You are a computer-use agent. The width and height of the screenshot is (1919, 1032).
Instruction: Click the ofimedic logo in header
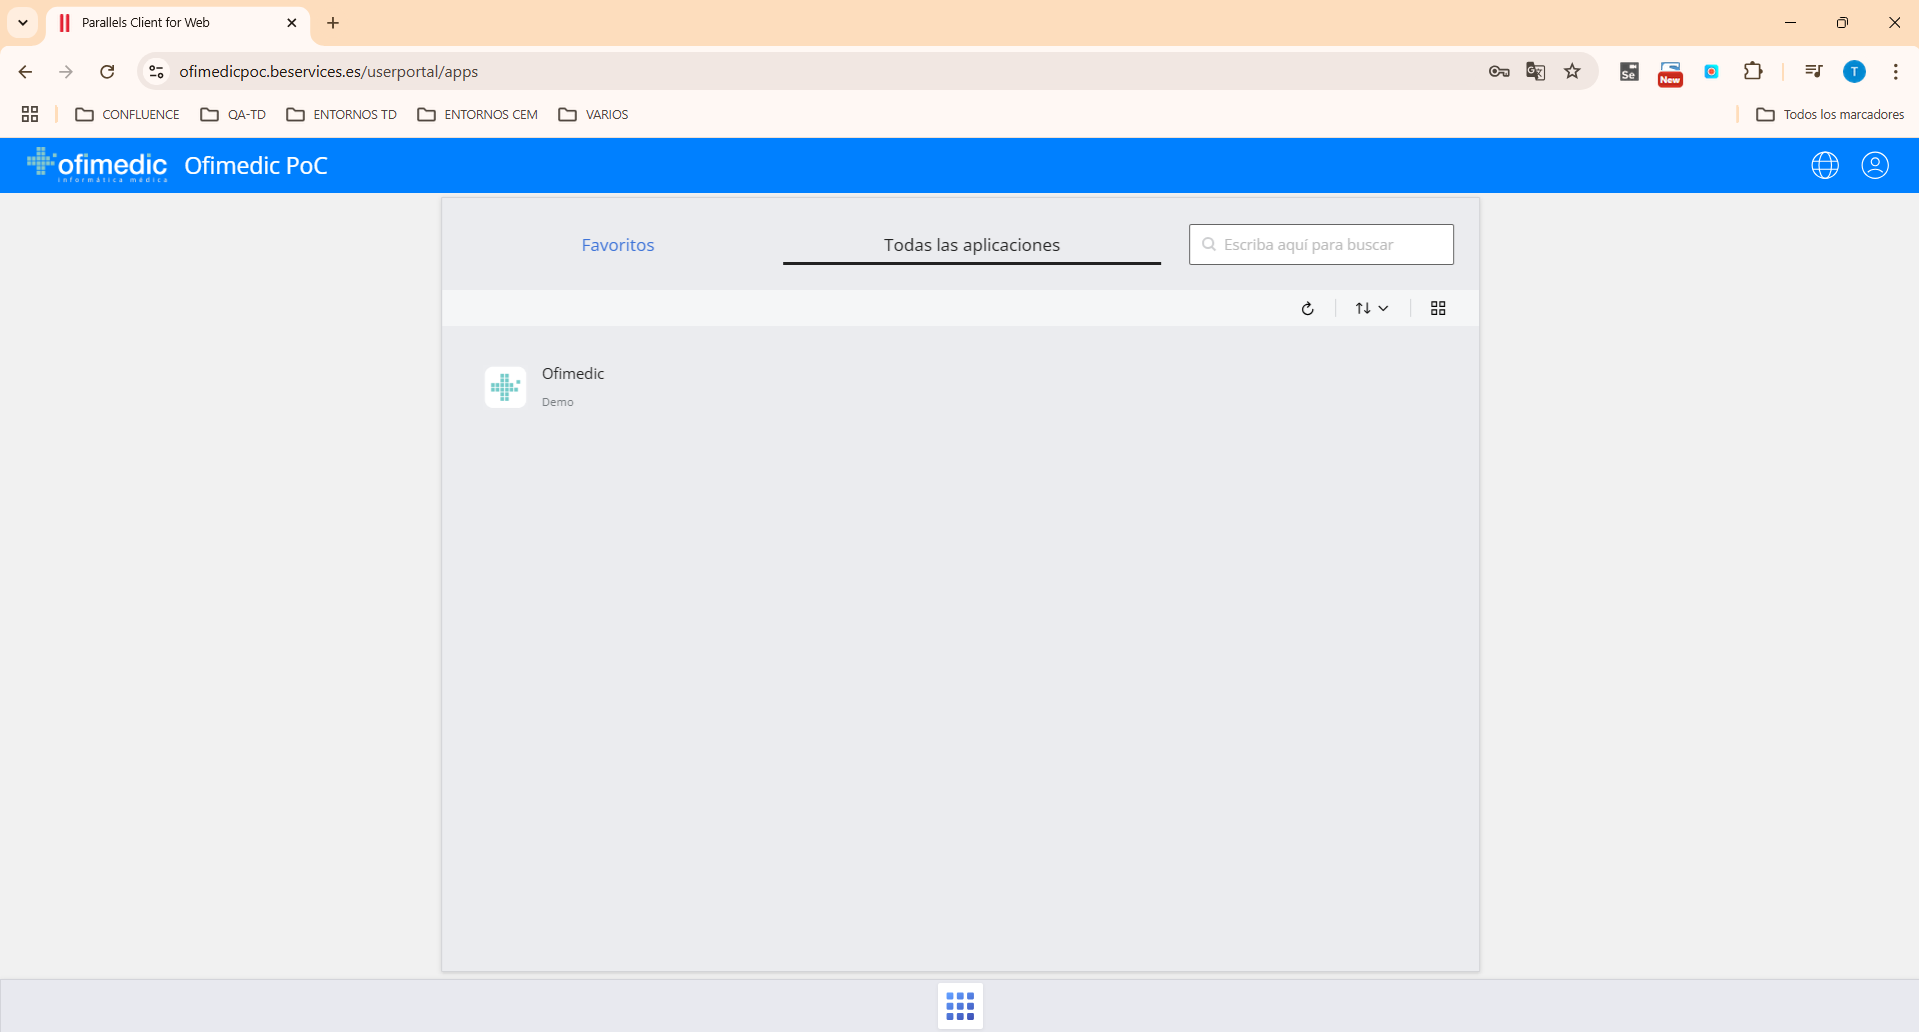tap(98, 165)
